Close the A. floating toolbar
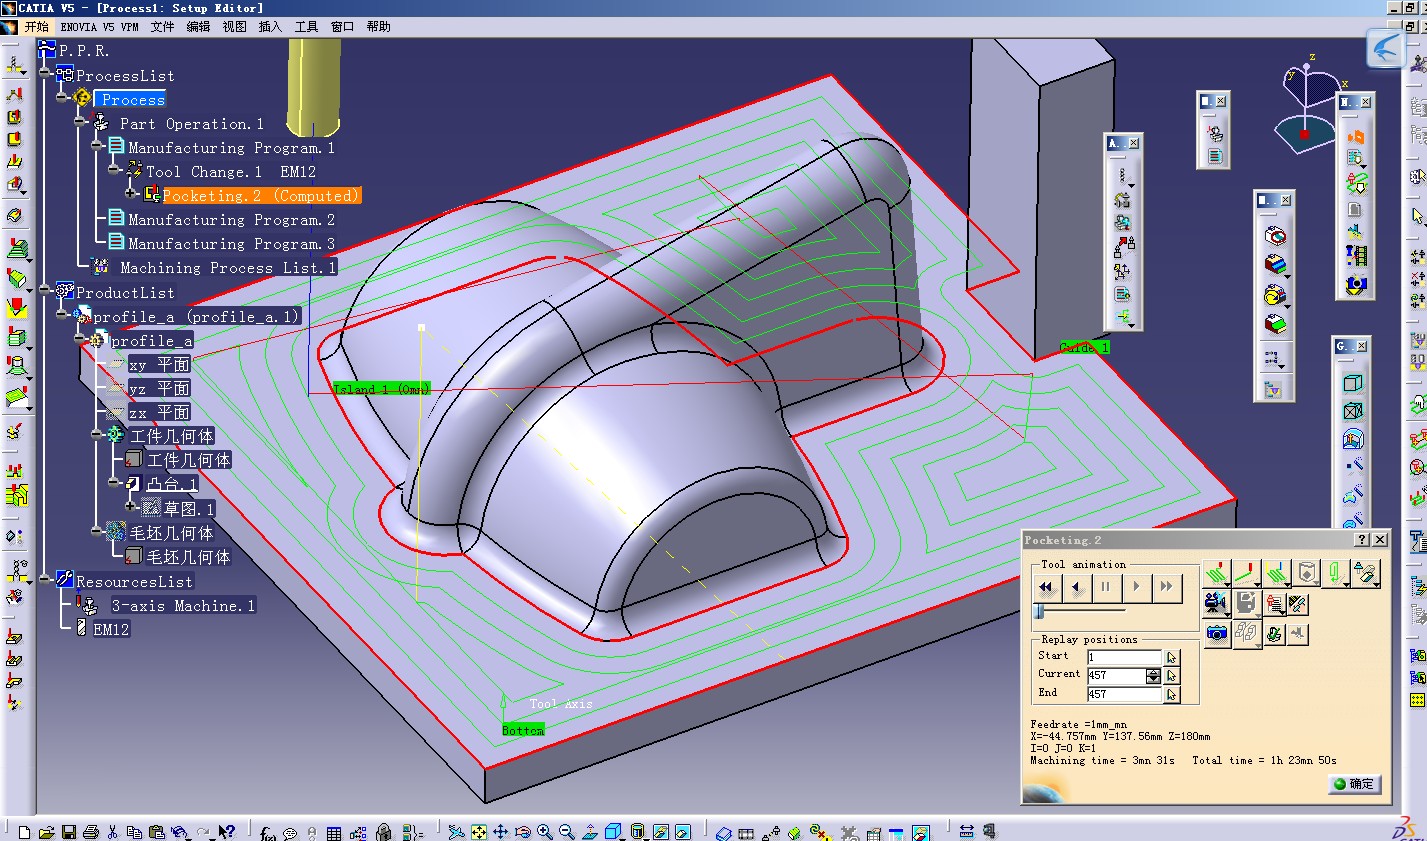The width and height of the screenshot is (1427, 841). coord(1133,143)
